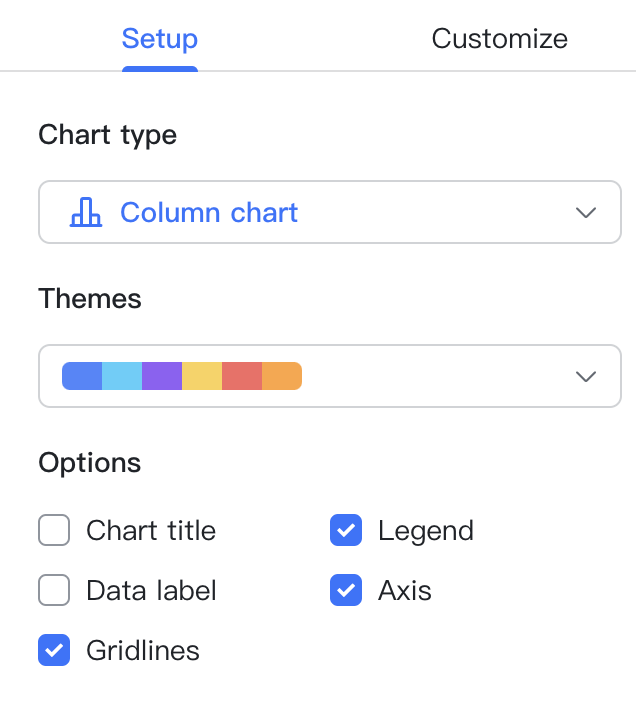Viewport: 636px width, 702px height.
Task: Click the purple theme color swatch
Action: (x=162, y=376)
